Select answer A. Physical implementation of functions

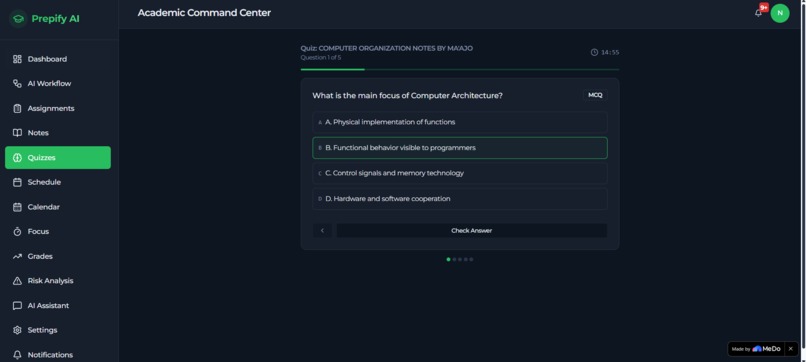click(460, 122)
